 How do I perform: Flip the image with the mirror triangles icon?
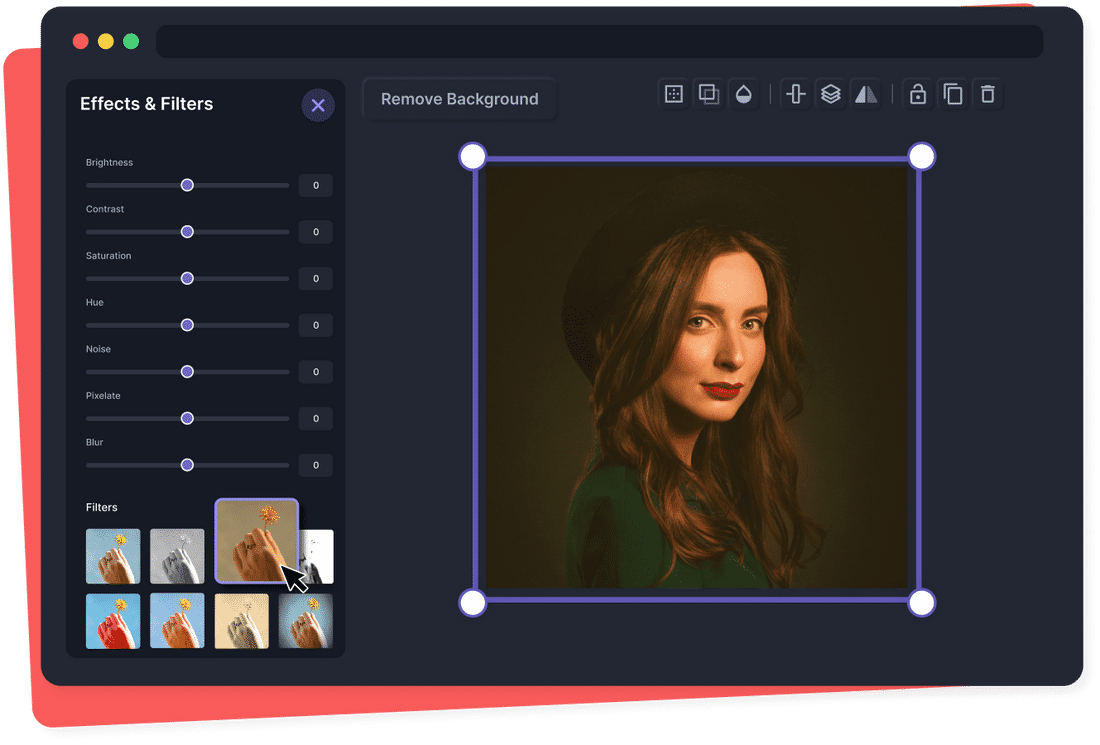(866, 94)
